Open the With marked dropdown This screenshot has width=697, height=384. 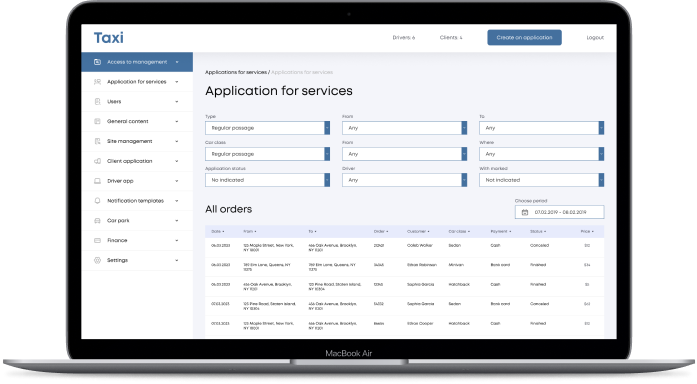541,180
